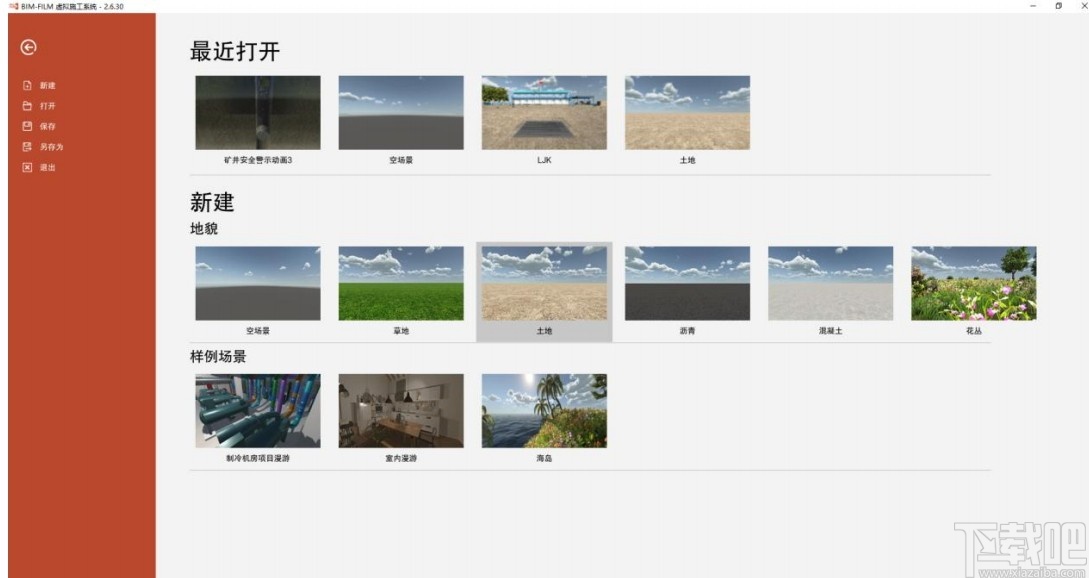Open the recent LJK project thumbnail

tap(543, 112)
